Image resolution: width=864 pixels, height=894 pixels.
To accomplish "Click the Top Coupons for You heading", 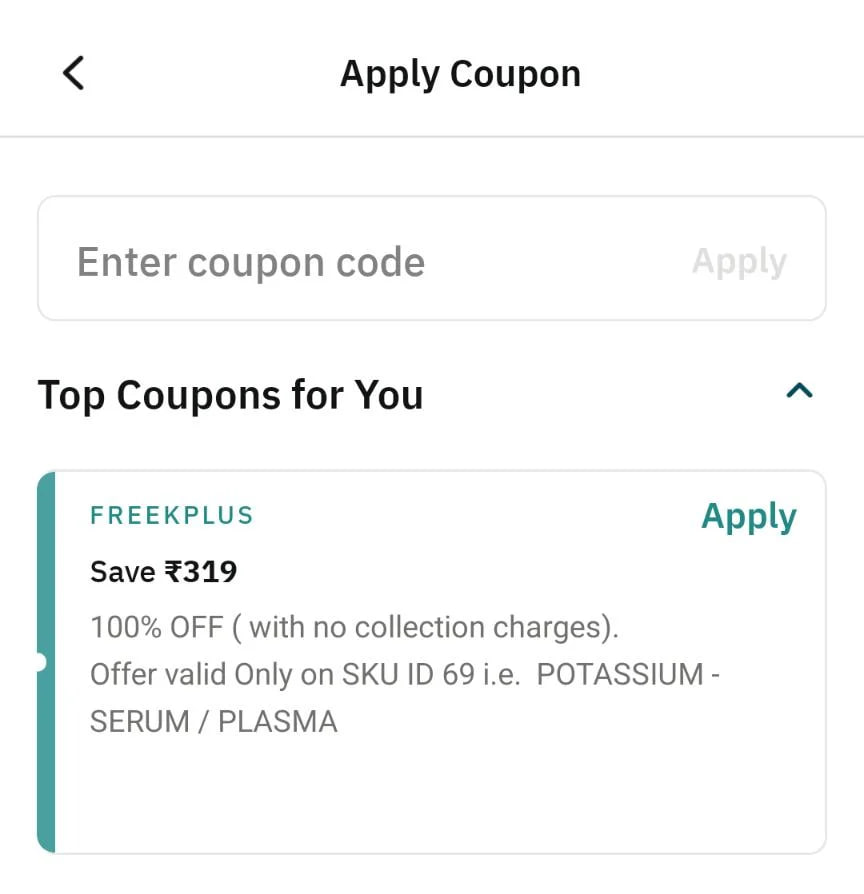I will coord(229,394).
